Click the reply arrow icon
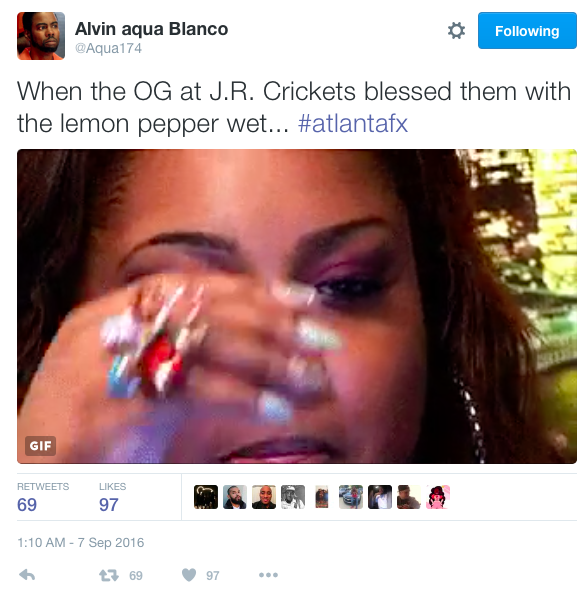Viewport: 586px width, 595px height. pos(27,575)
